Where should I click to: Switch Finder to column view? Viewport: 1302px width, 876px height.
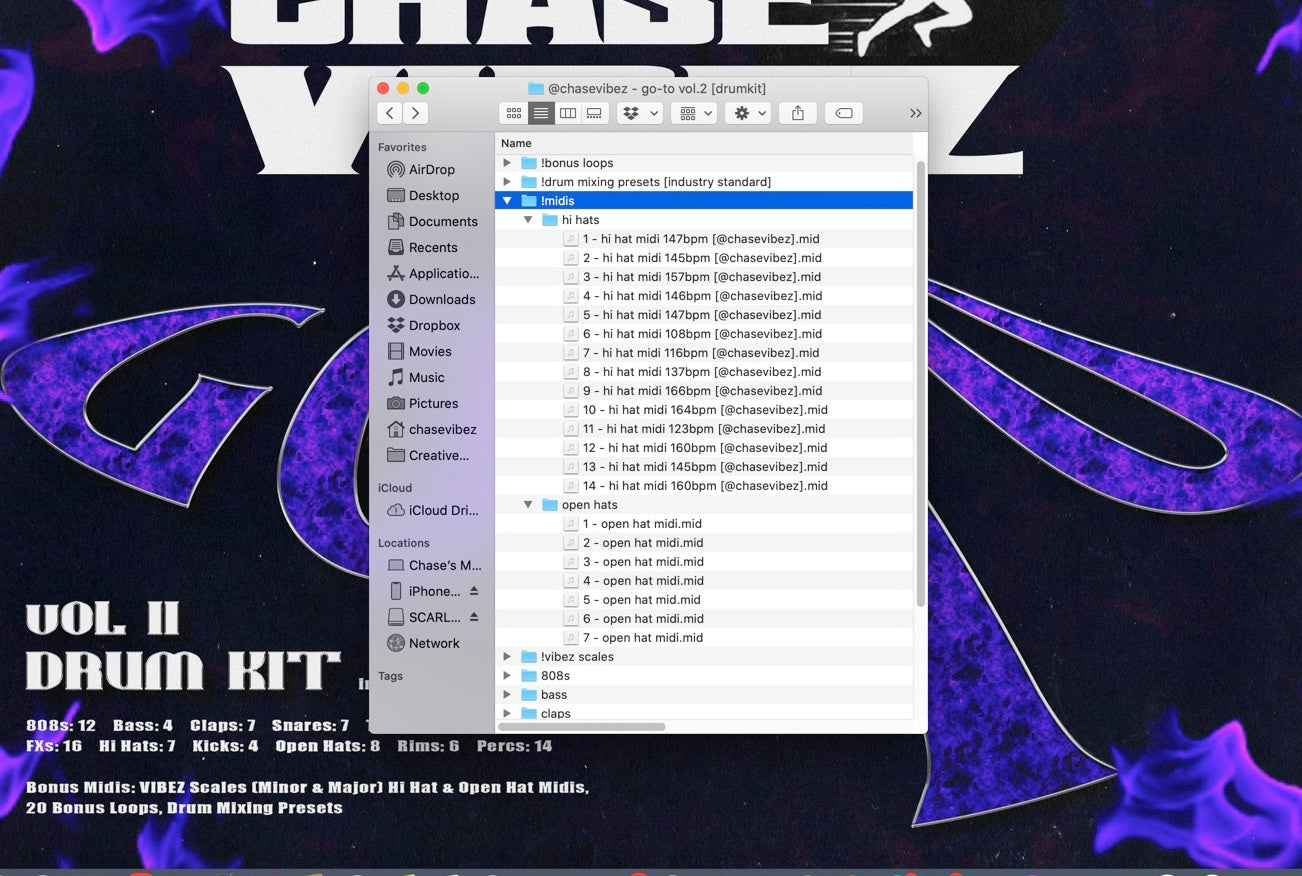pos(568,113)
